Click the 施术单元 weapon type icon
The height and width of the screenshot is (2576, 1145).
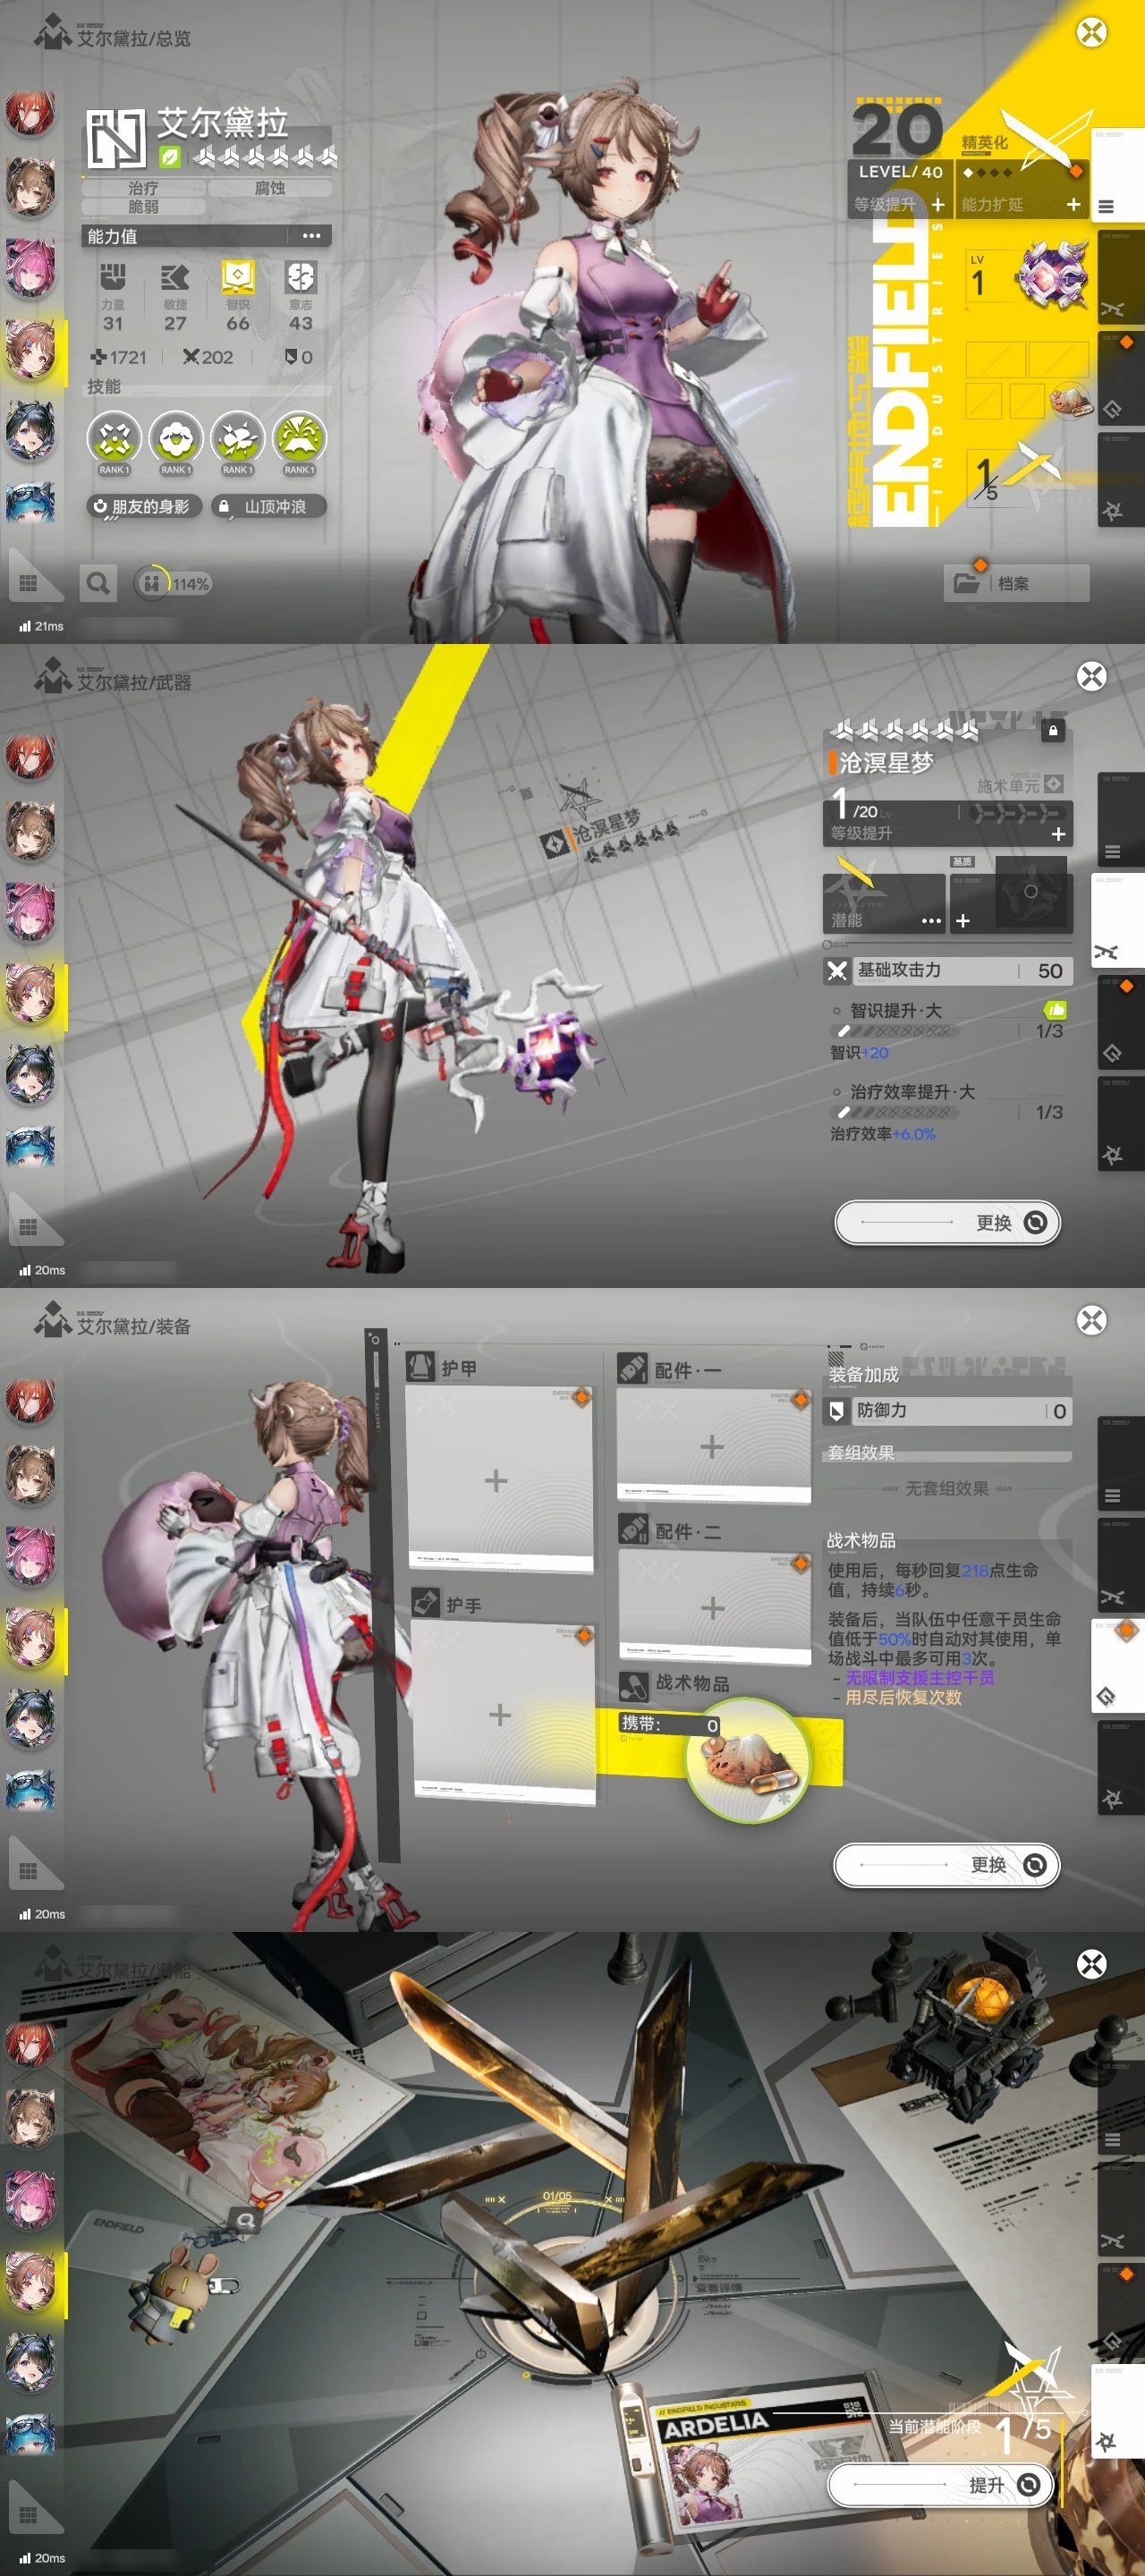(1053, 784)
